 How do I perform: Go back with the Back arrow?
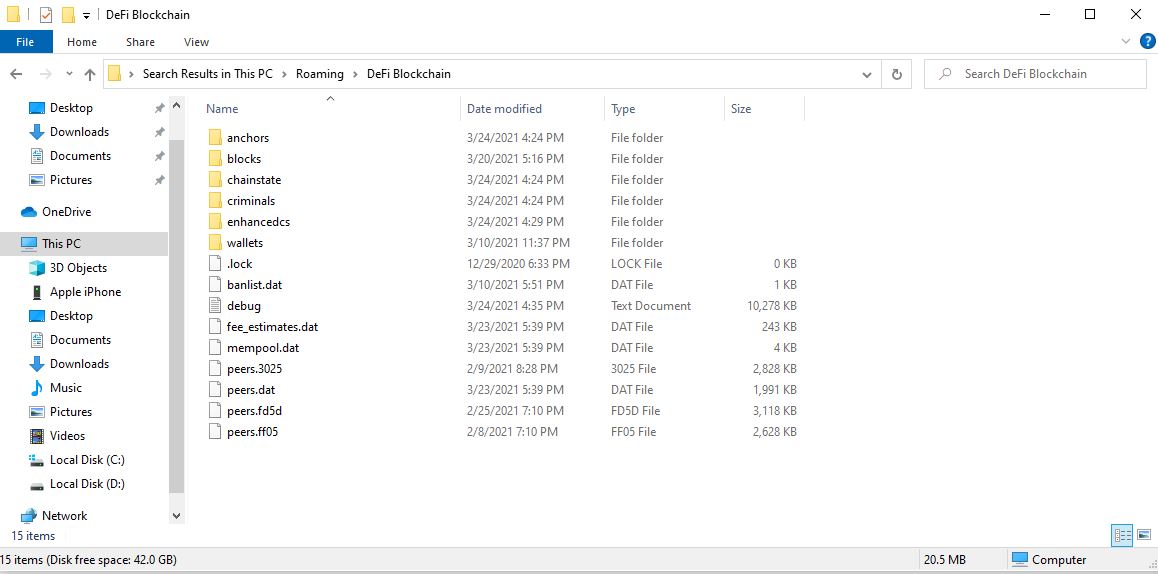pyautogui.click(x=16, y=74)
